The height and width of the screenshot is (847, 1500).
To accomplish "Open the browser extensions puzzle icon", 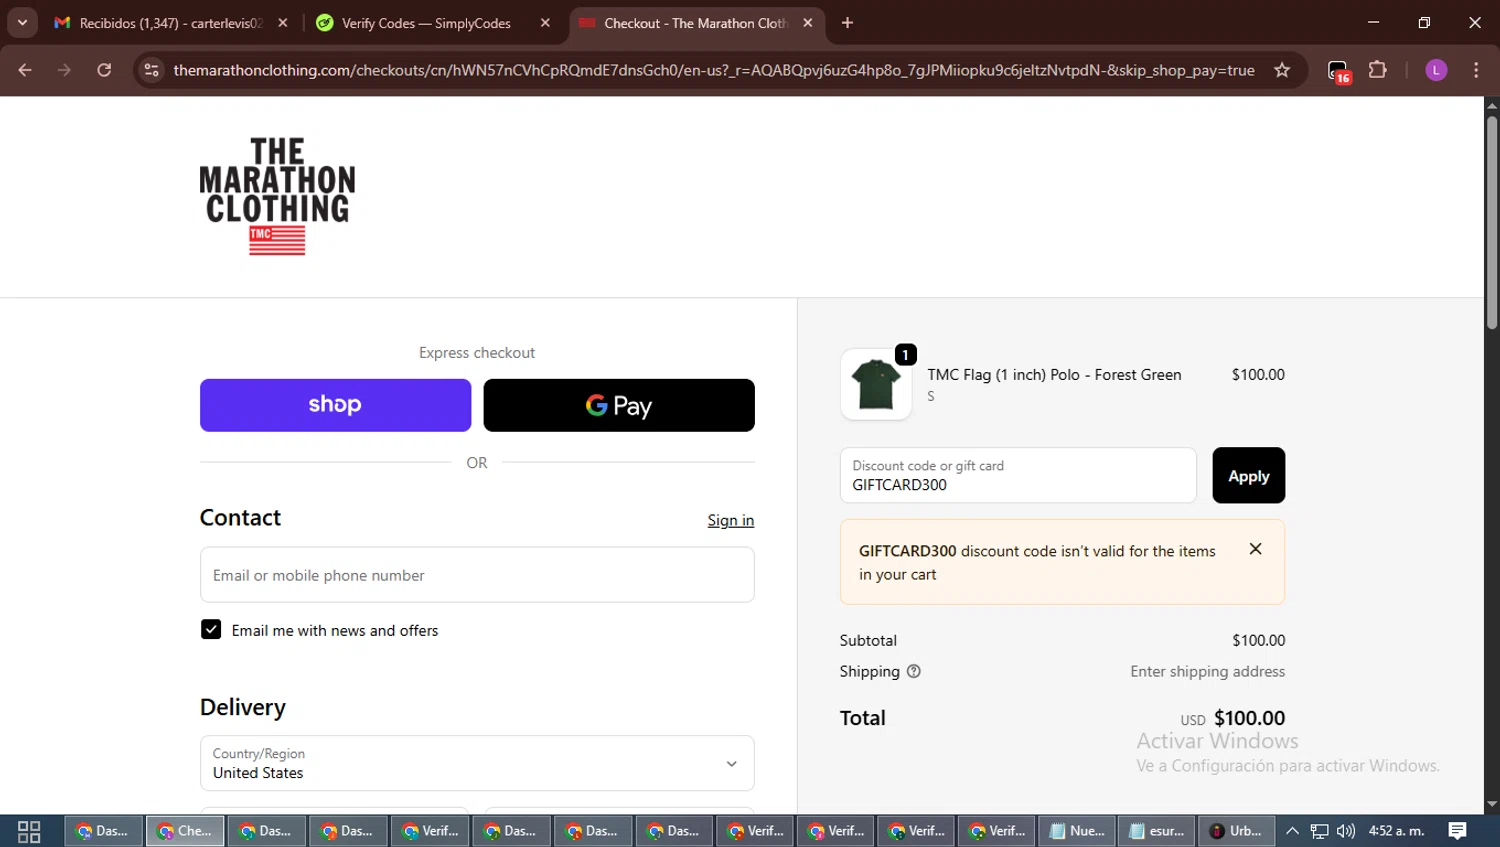I will point(1378,70).
